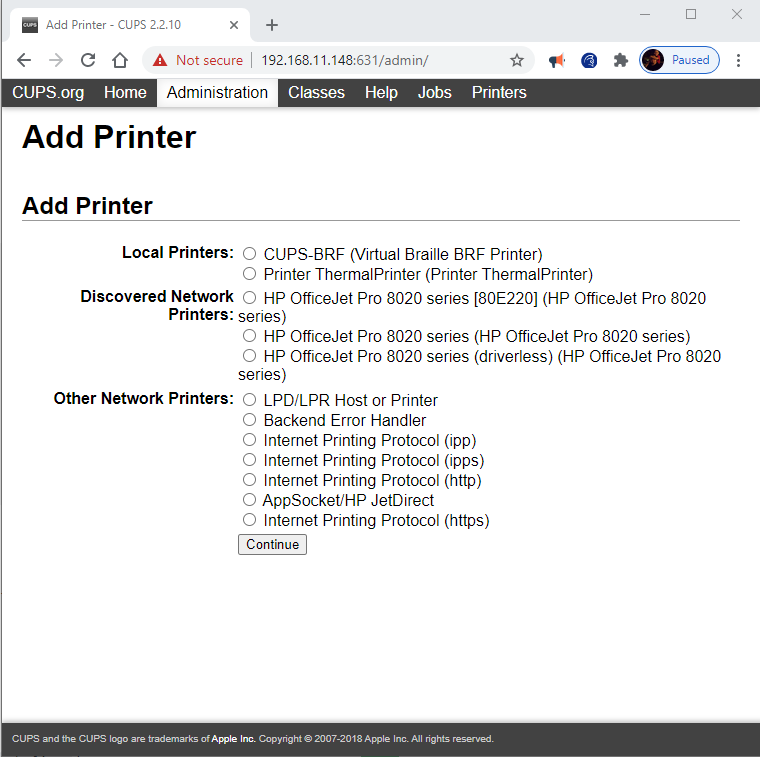
Task: Minimize the browser window
Action: [645, 15]
